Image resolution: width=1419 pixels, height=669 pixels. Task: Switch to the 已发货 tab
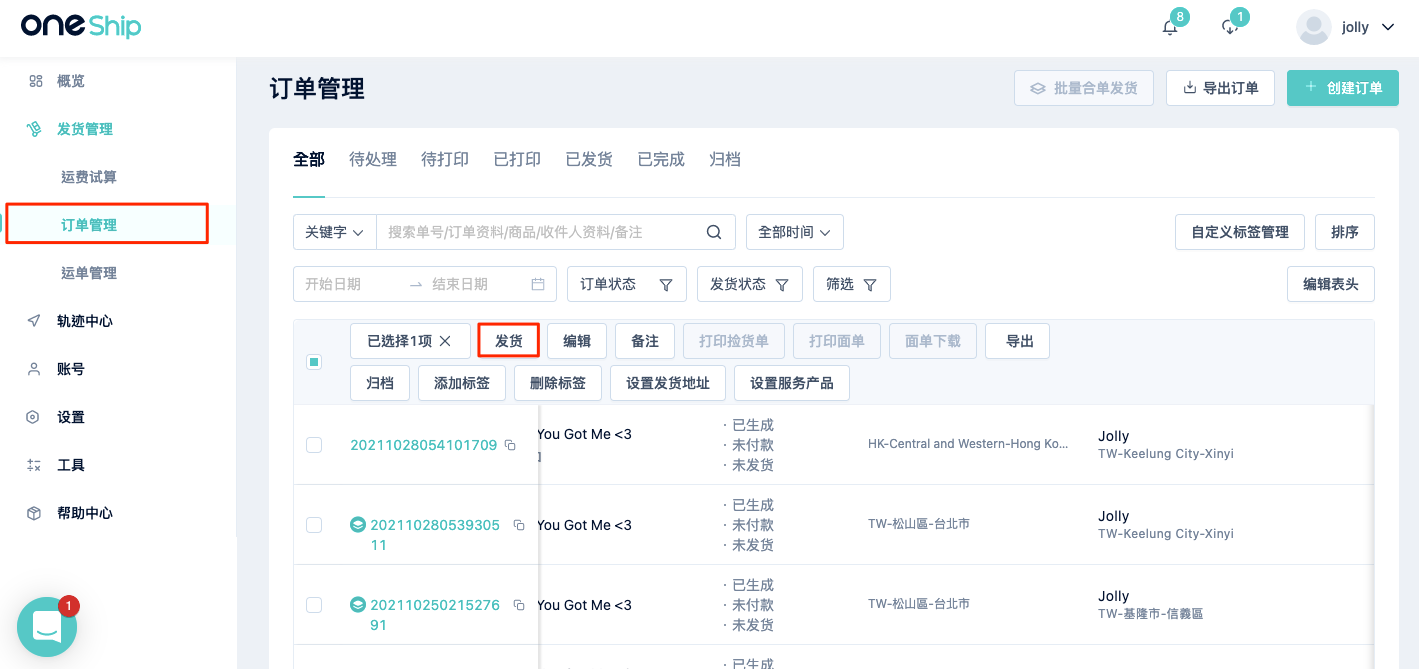click(589, 159)
